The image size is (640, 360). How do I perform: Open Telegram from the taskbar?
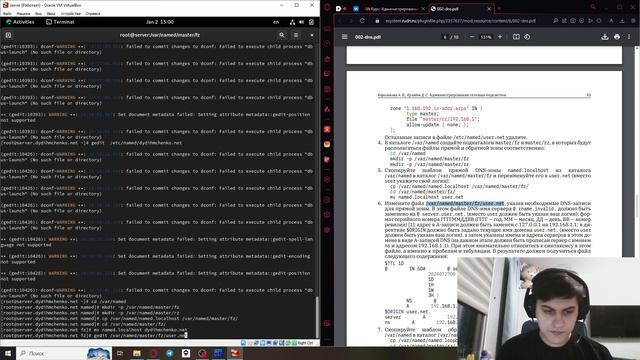(170, 353)
